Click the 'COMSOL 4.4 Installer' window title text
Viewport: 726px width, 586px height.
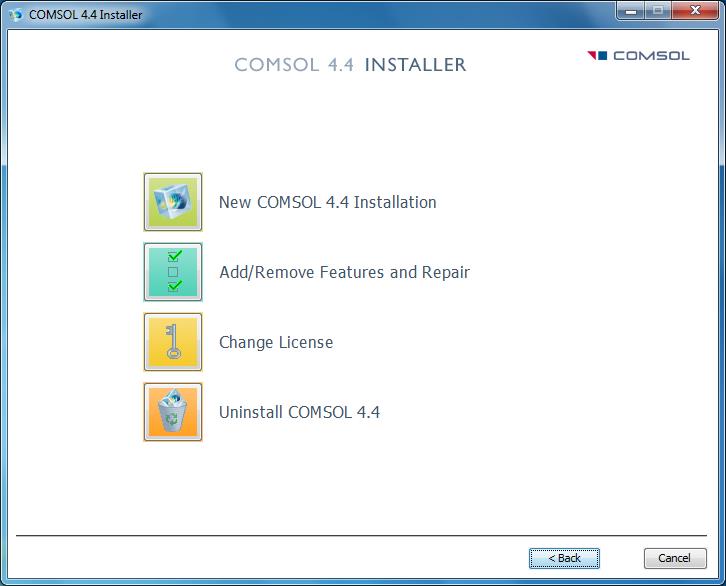pyautogui.click(x=85, y=15)
